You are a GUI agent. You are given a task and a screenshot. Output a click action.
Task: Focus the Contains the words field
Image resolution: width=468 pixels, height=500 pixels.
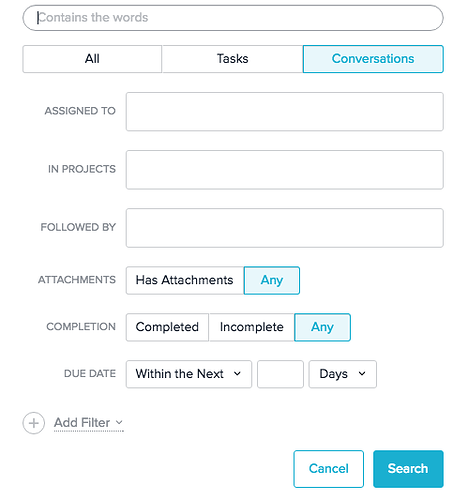[233, 18]
